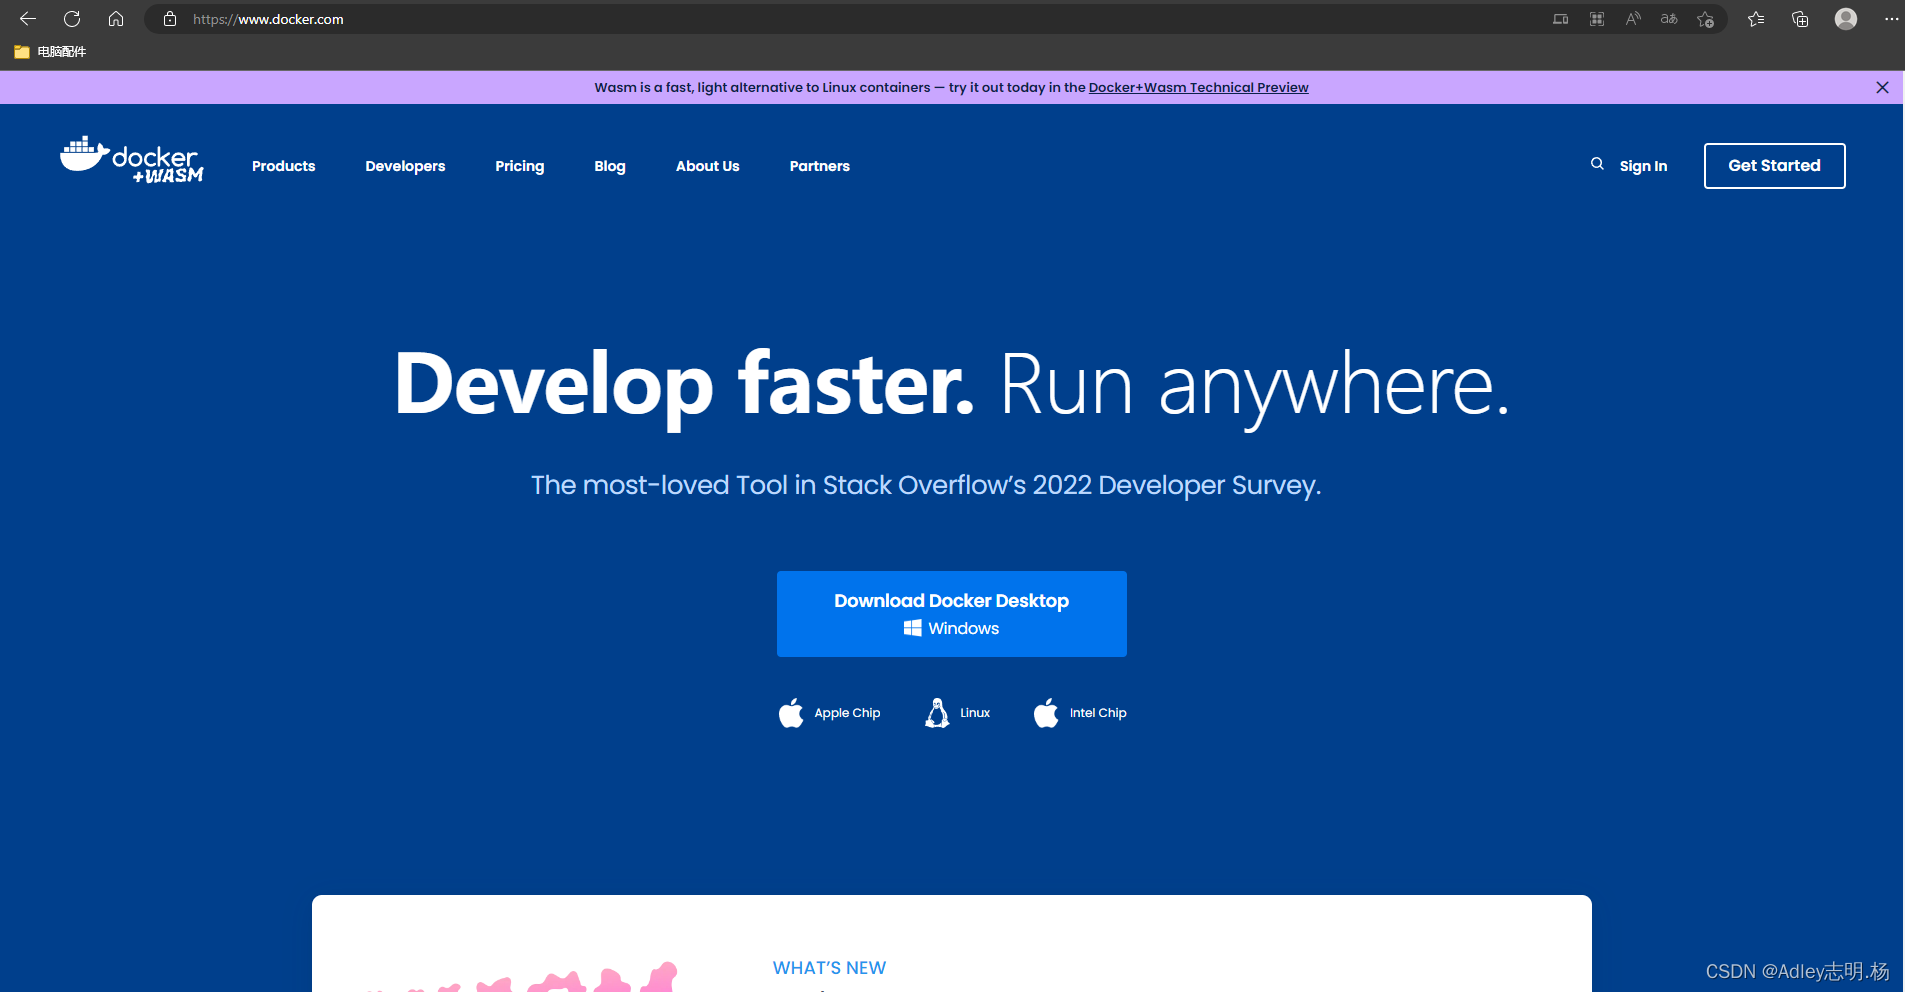This screenshot has height=992, width=1905.
Task: Select the Linux download option
Action: pos(957,713)
